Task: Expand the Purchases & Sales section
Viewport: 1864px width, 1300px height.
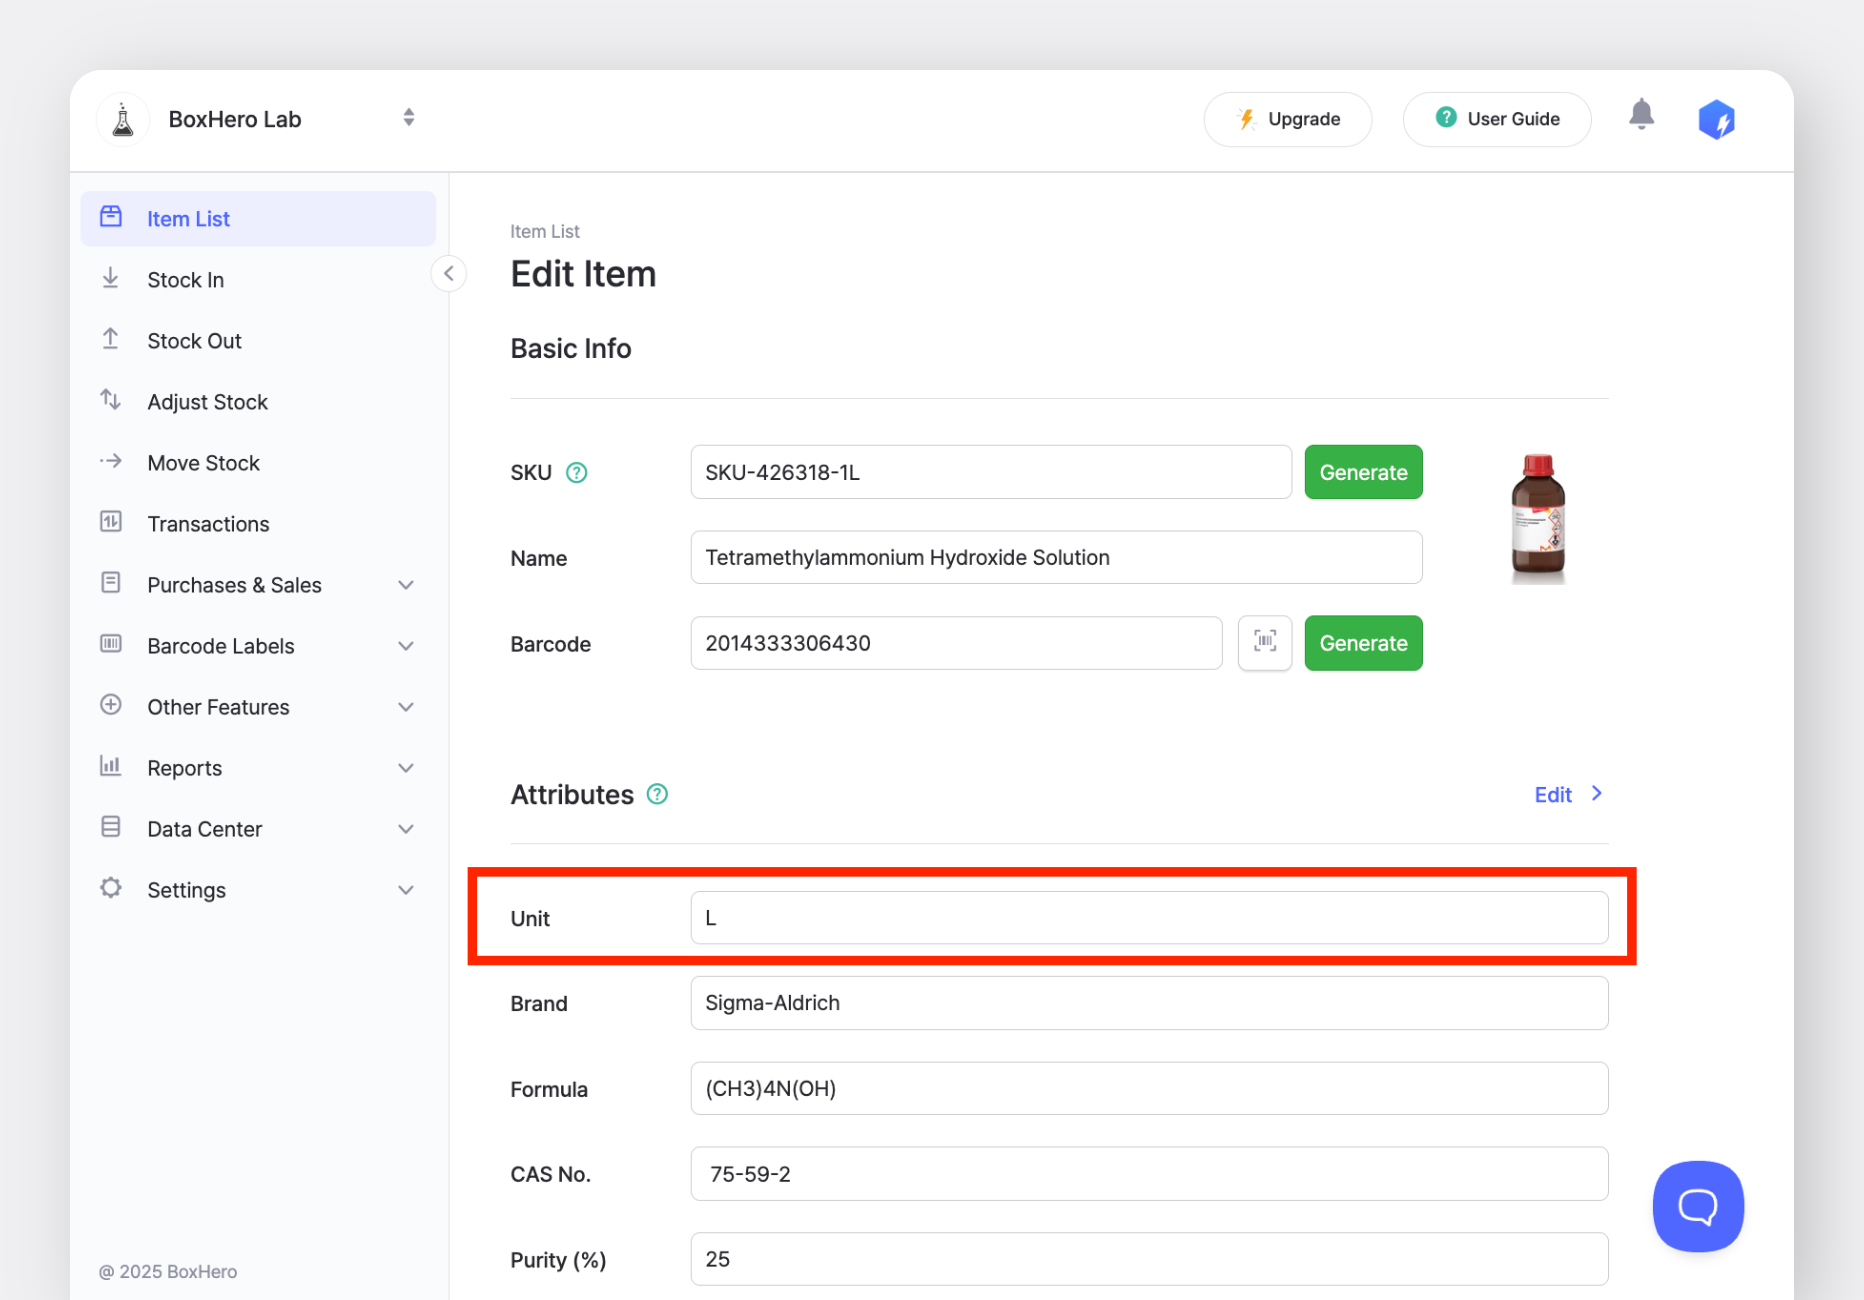Action: click(234, 584)
